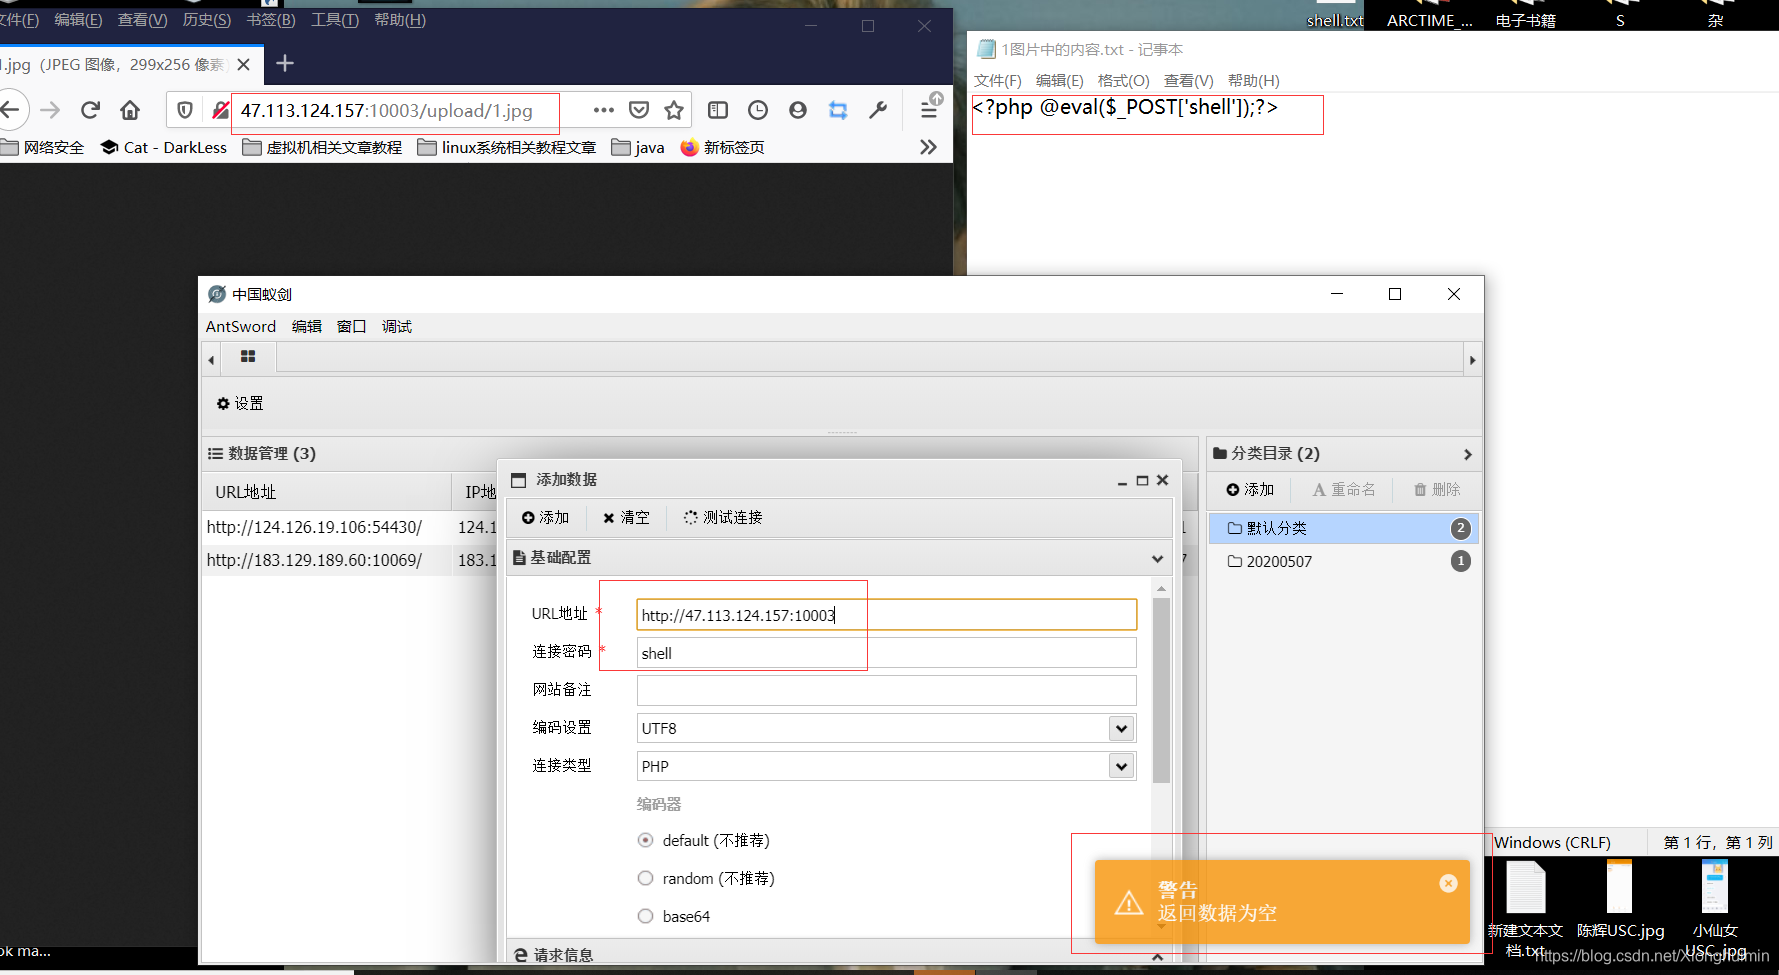Select random (不推荐) encoder
The height and width of the screenshot is (975, 1779).
[x=646, y=878]
